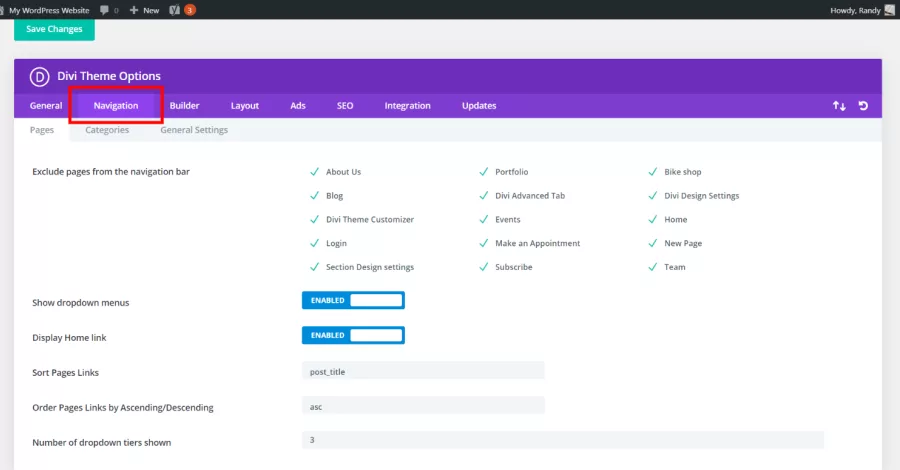Toggle the Subscribe page checkmark

[x=483, y=267]
